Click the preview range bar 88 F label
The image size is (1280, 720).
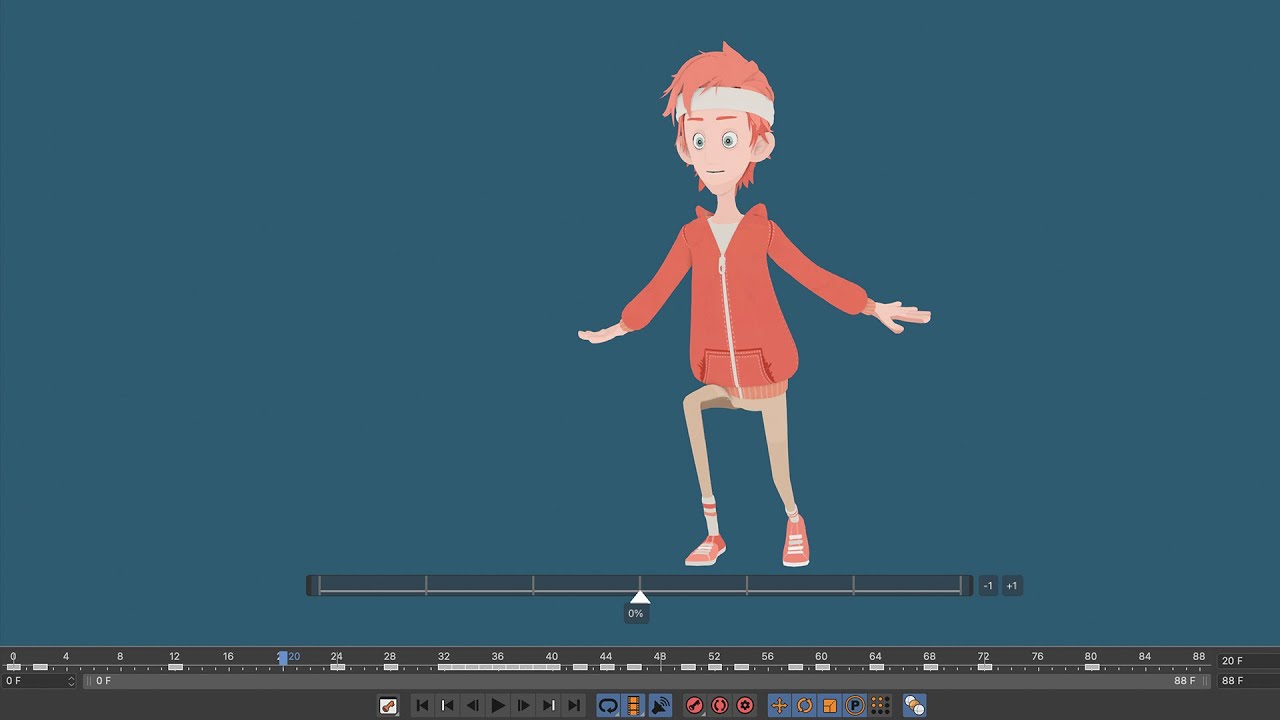[x=1184, y=681]
